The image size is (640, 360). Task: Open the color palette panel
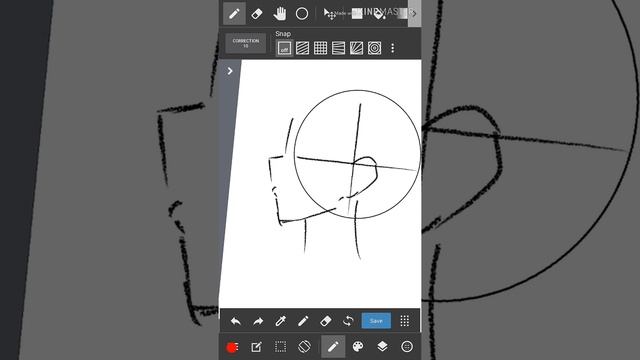(358, 347)
